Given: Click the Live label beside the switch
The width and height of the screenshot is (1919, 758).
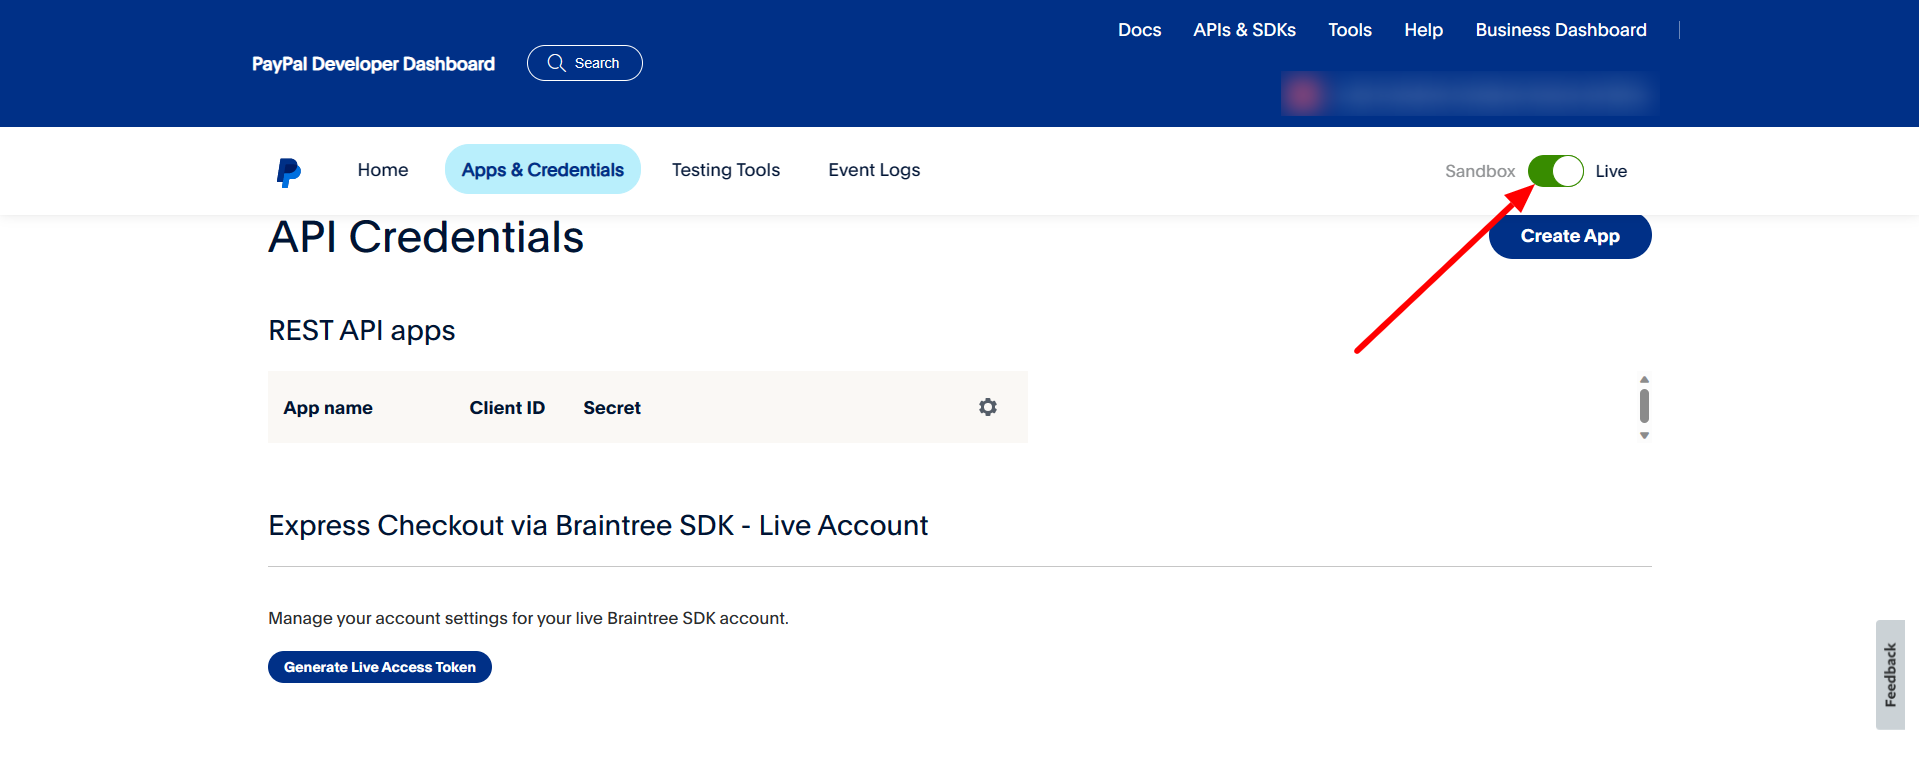Looking at the screenshot, I should click(x=1611, y=171).
